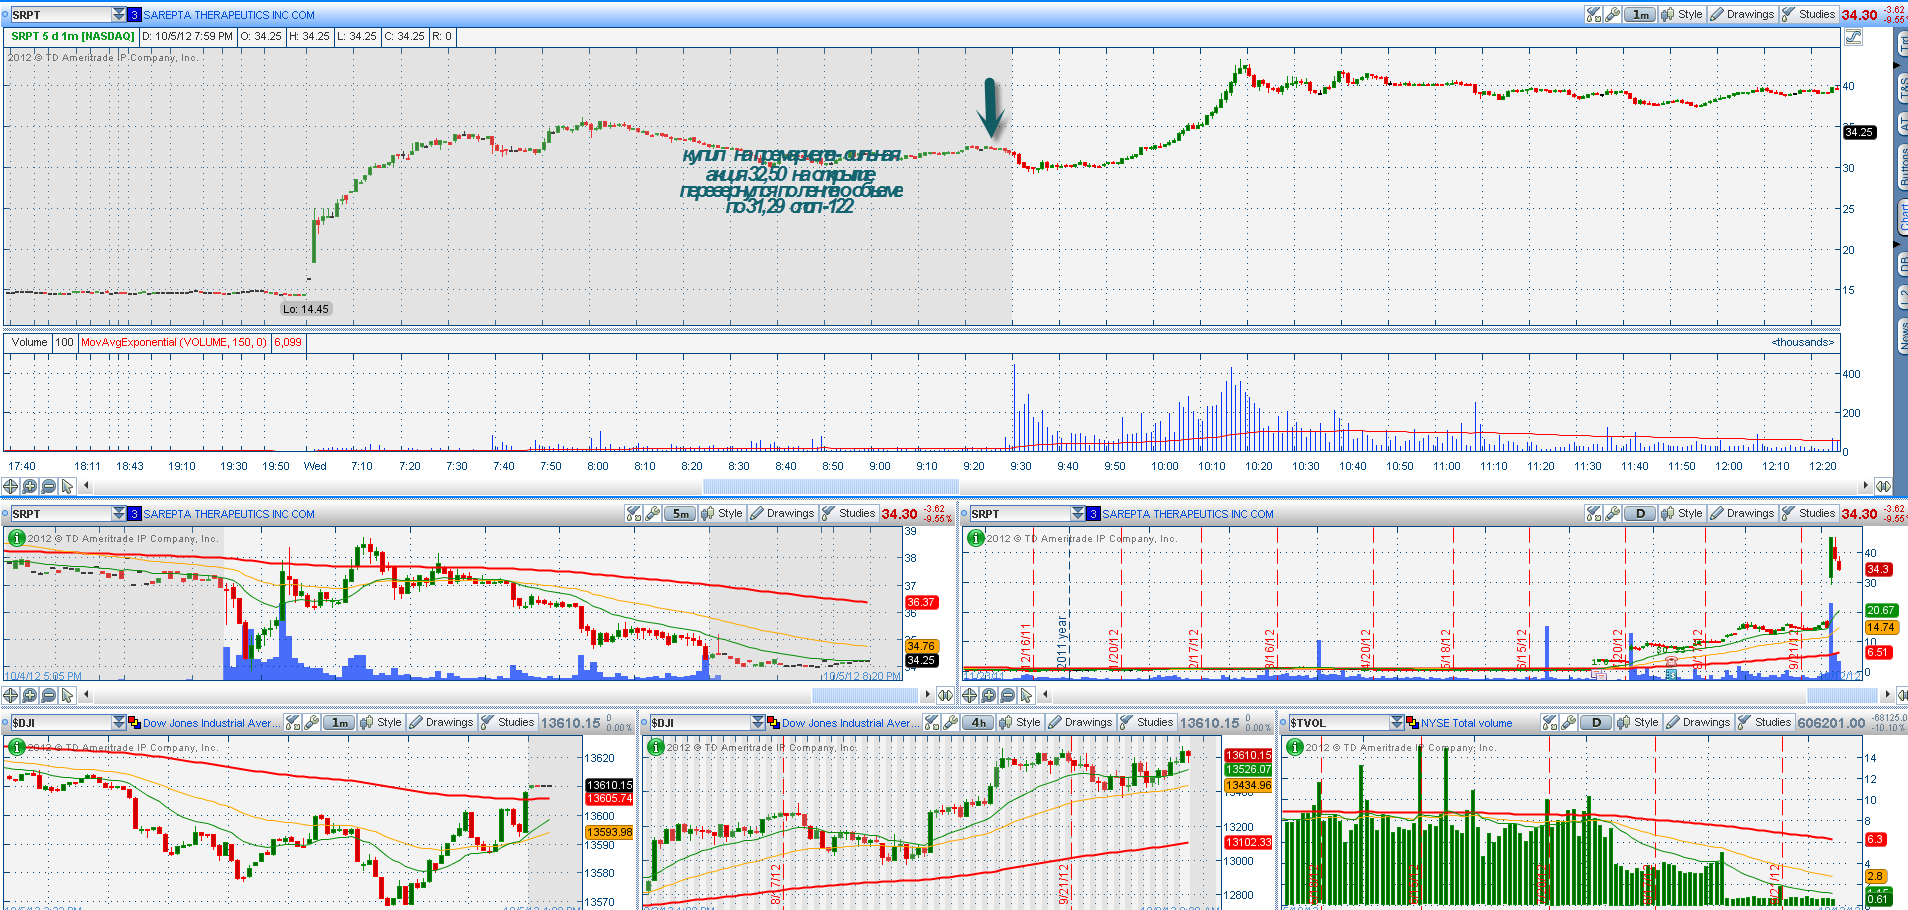Change the D timeframe in daily SRPT chart
This screenshot has height=910, width=1908.
(x=1640, y=513)
